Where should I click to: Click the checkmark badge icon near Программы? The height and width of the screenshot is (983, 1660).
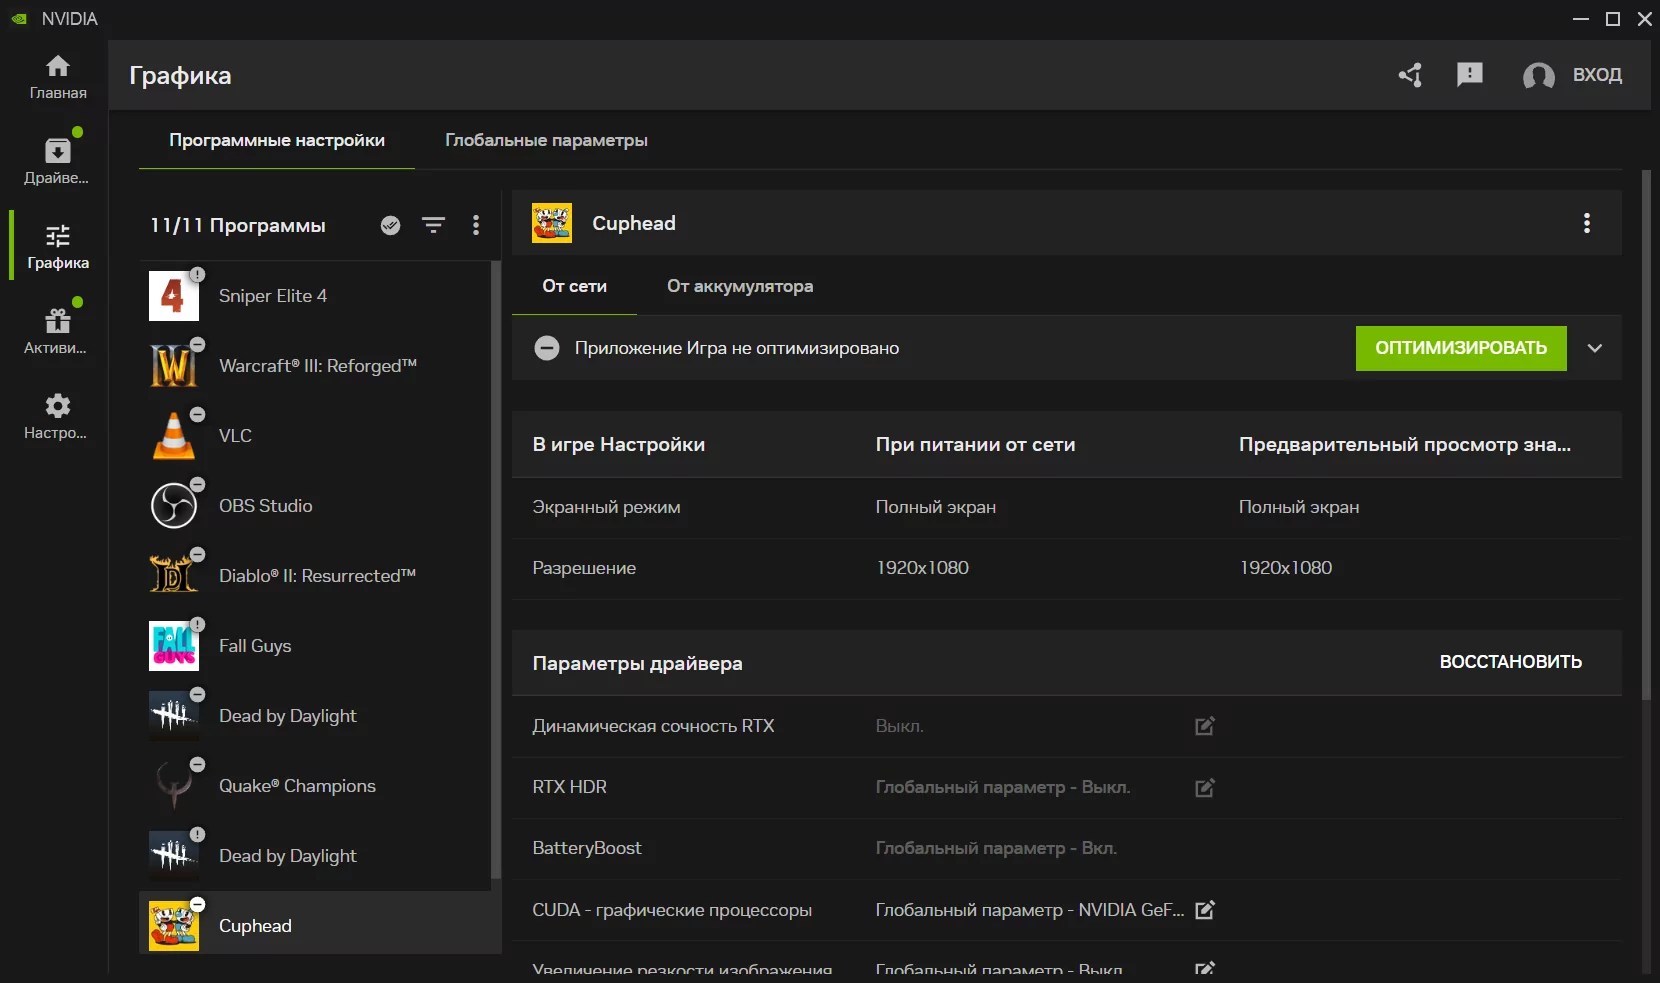click(391, 226)
